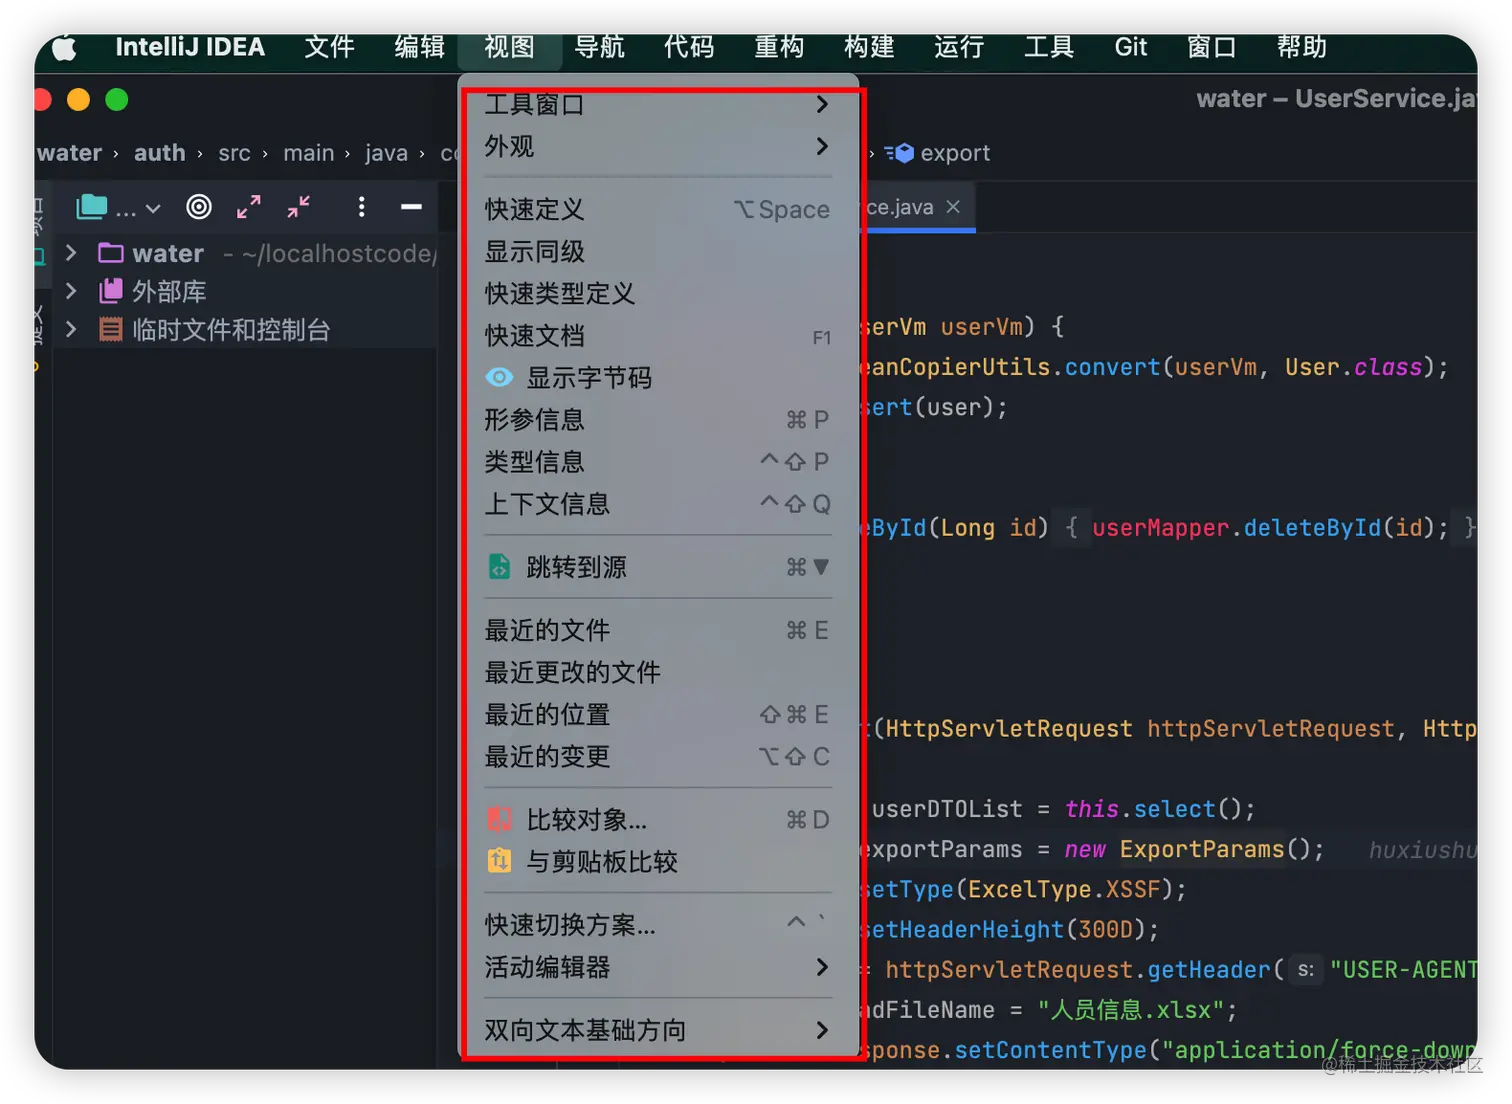Choose 最近更改的文件 menu entry

pos(659,673)
